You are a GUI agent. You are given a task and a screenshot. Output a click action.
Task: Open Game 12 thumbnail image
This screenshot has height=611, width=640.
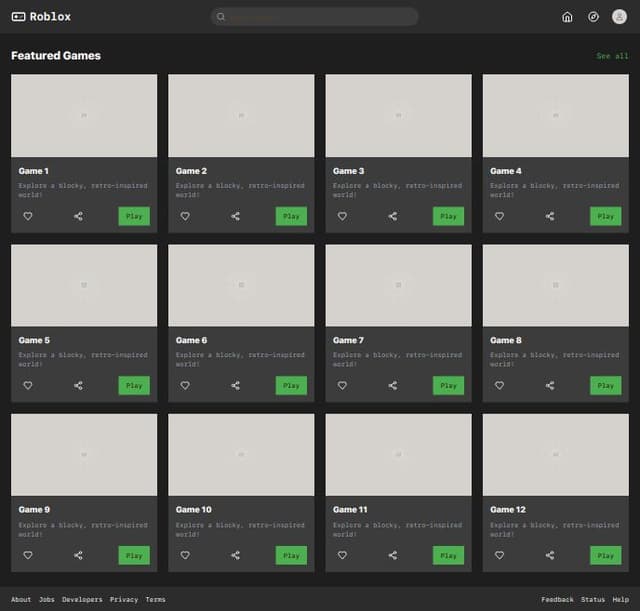[556, 455]
